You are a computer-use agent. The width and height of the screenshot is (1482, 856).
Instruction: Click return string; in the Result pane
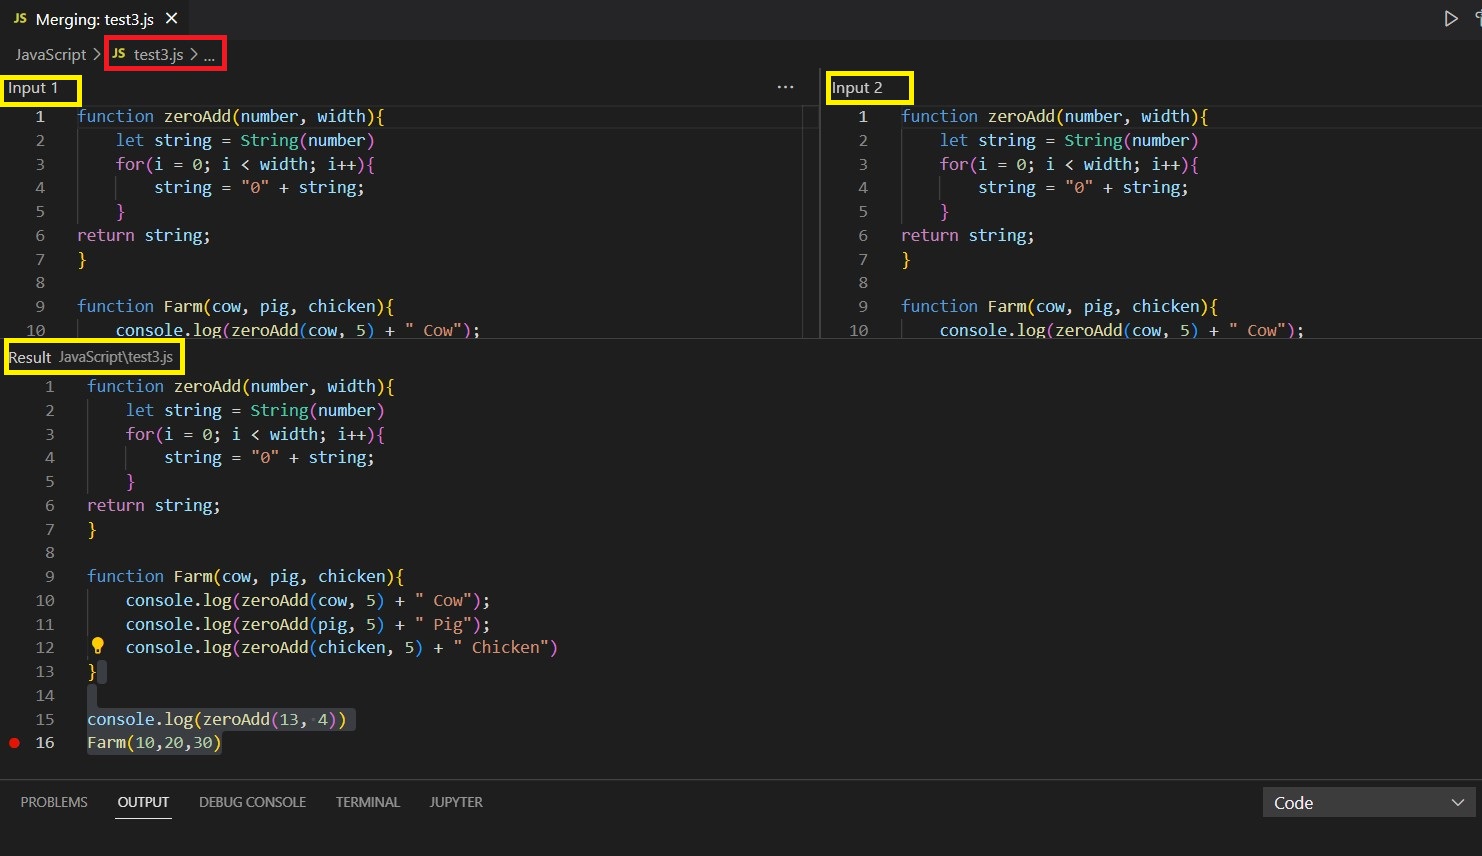pyautogui.click(x=154, y=505)
